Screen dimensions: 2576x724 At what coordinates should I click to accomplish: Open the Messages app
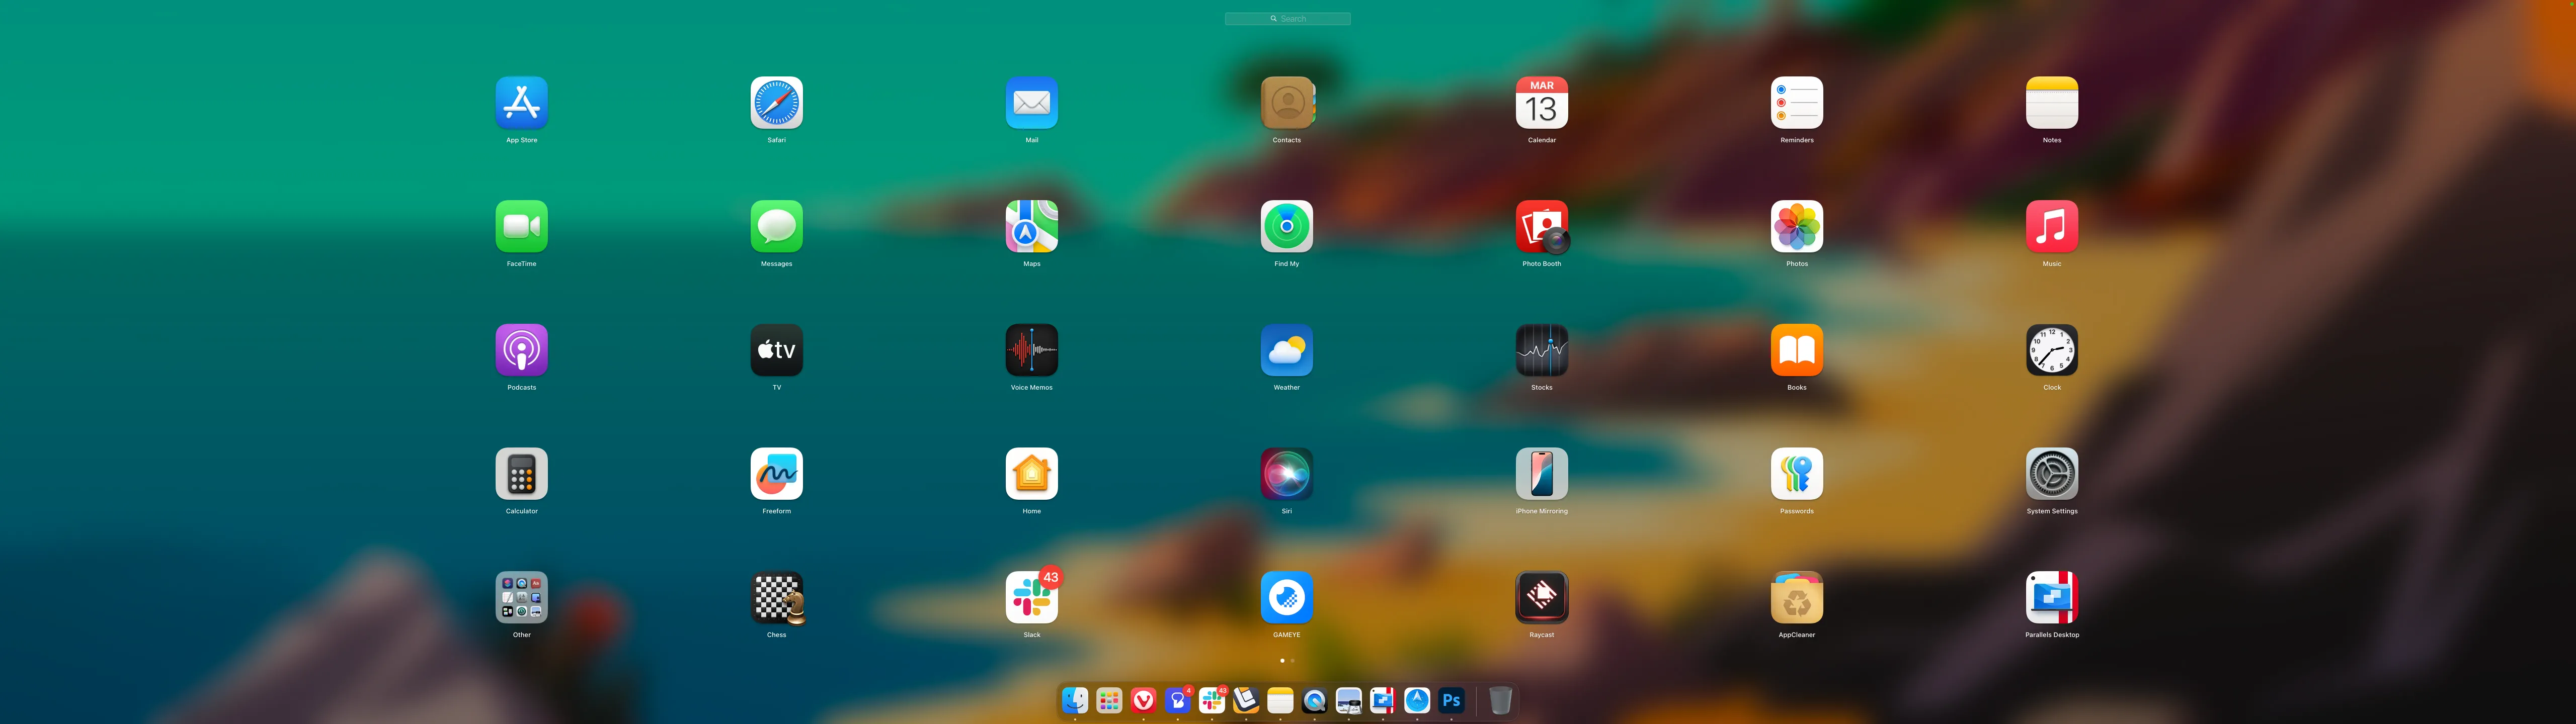[776, 226]
